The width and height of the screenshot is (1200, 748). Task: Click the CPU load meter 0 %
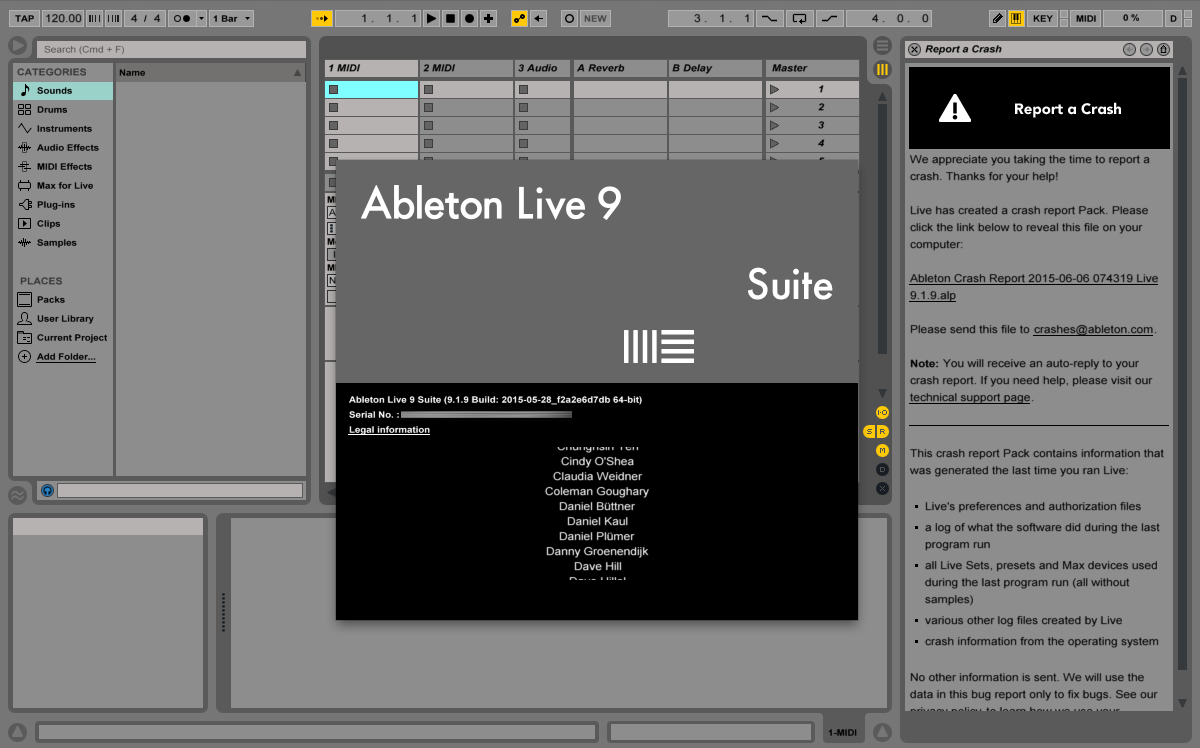1131,18
